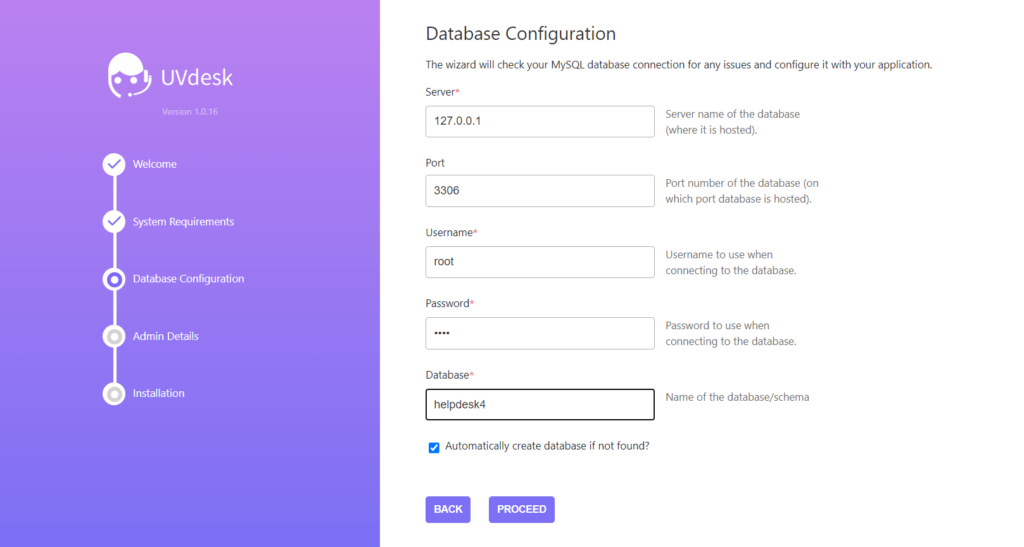The image size is (1024, 547).
Task: Click the 'Username' field label
Action: pos(451,232)
